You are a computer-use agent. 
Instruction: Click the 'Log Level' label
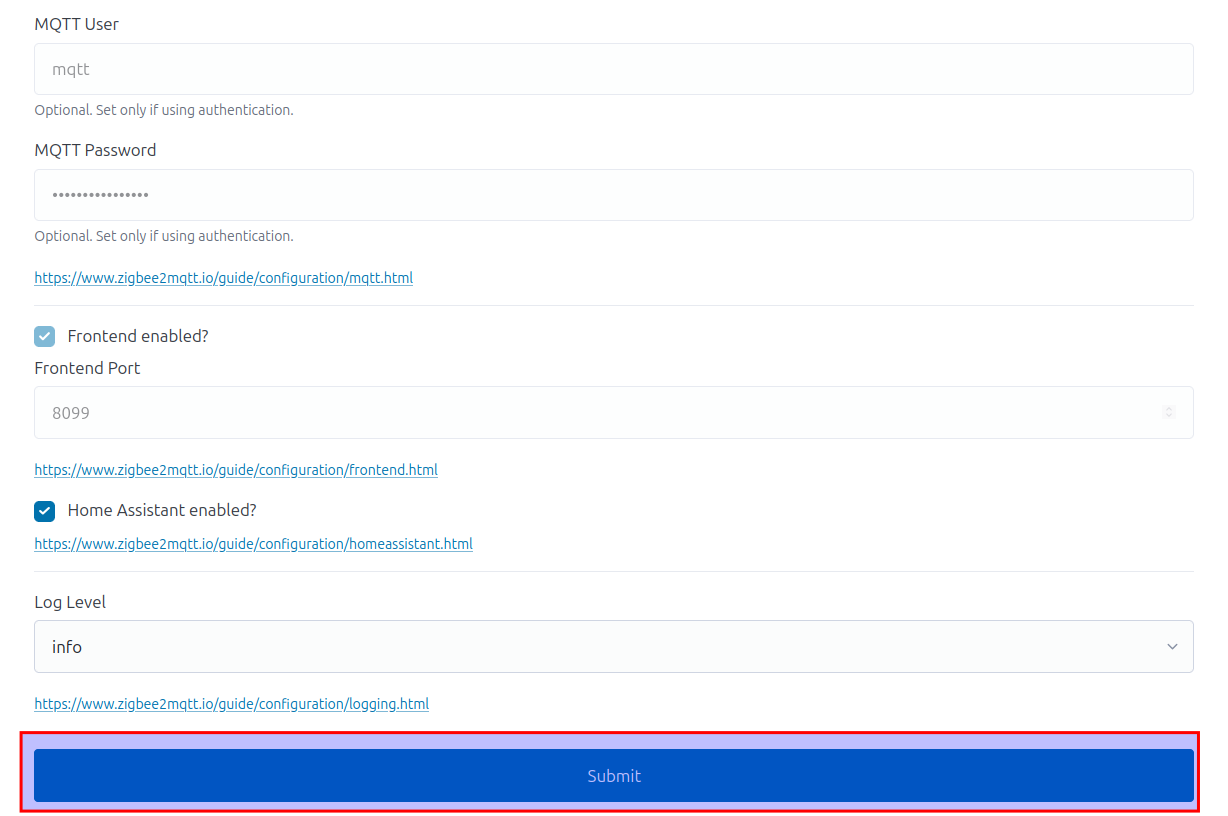coord(70,602)
